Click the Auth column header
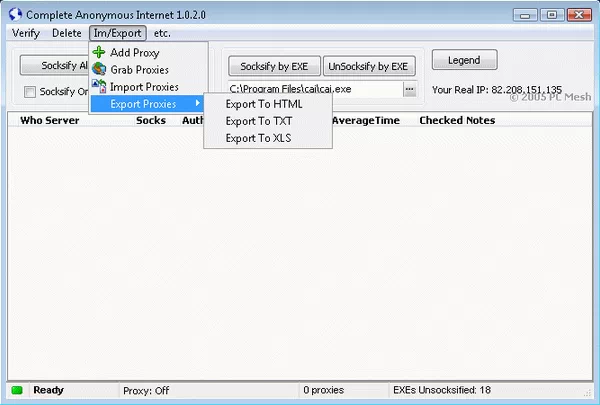This screenshot has height=405, width=600. (192, 120)
